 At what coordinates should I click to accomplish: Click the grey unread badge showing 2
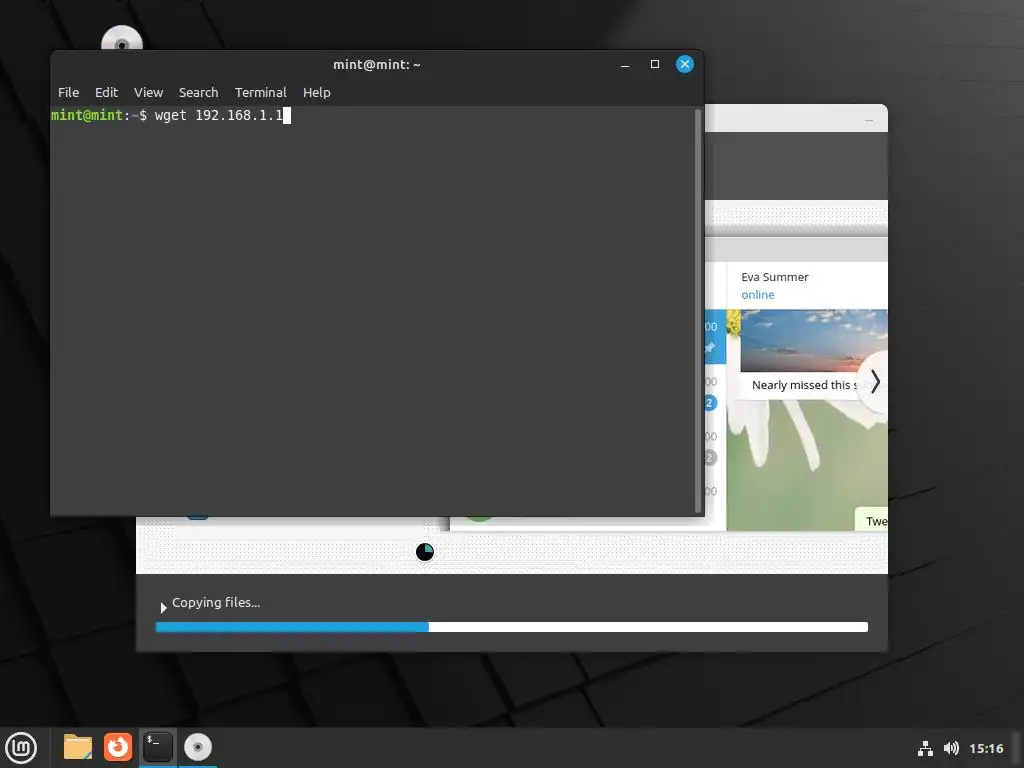click(x=710, y=458)
